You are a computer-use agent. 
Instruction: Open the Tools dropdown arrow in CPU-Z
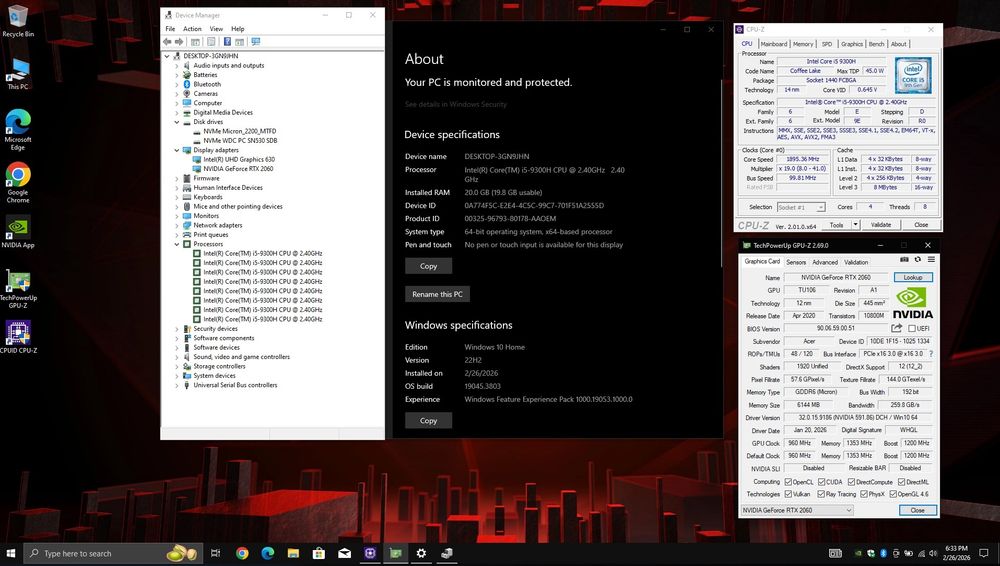point(855,225)
